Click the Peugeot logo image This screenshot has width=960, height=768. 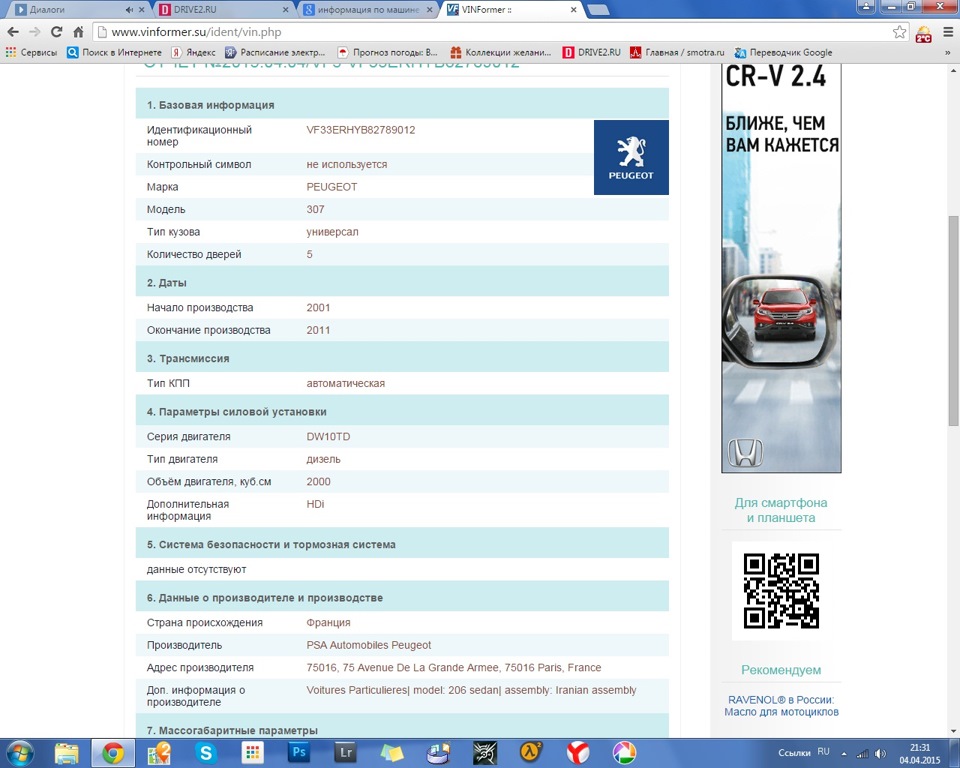point(631,157)
